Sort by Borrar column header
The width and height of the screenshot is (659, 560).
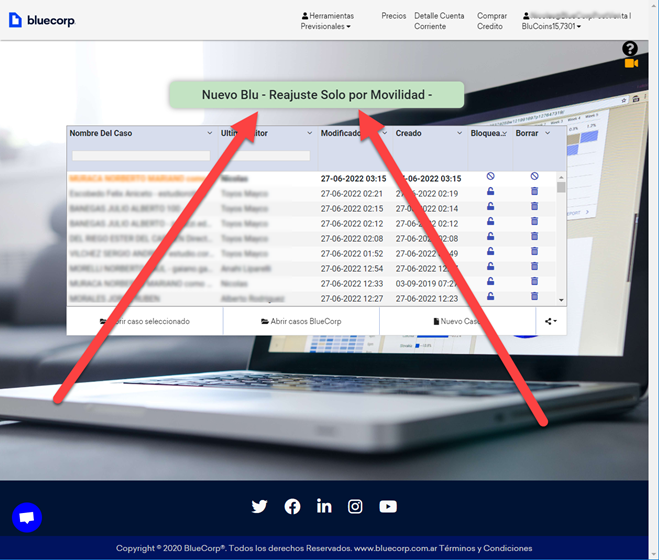point(527,133)
